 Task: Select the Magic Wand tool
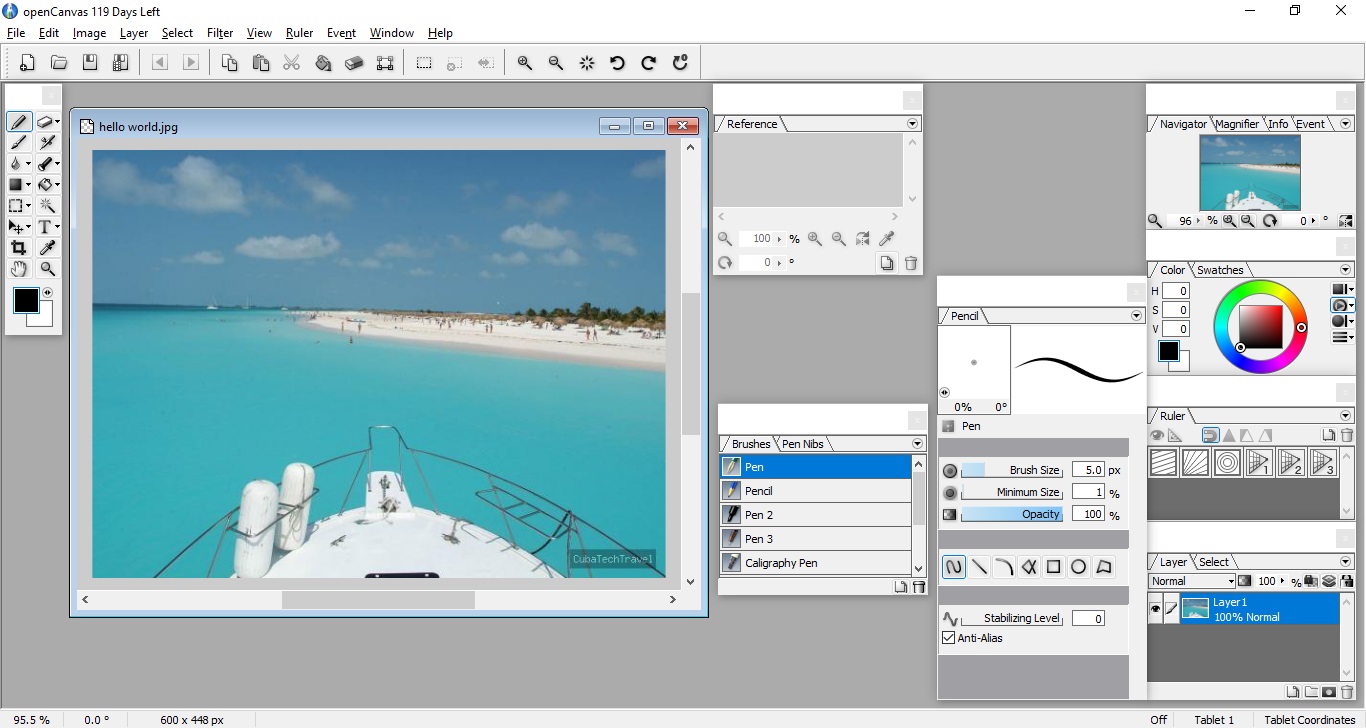(47, 205)
